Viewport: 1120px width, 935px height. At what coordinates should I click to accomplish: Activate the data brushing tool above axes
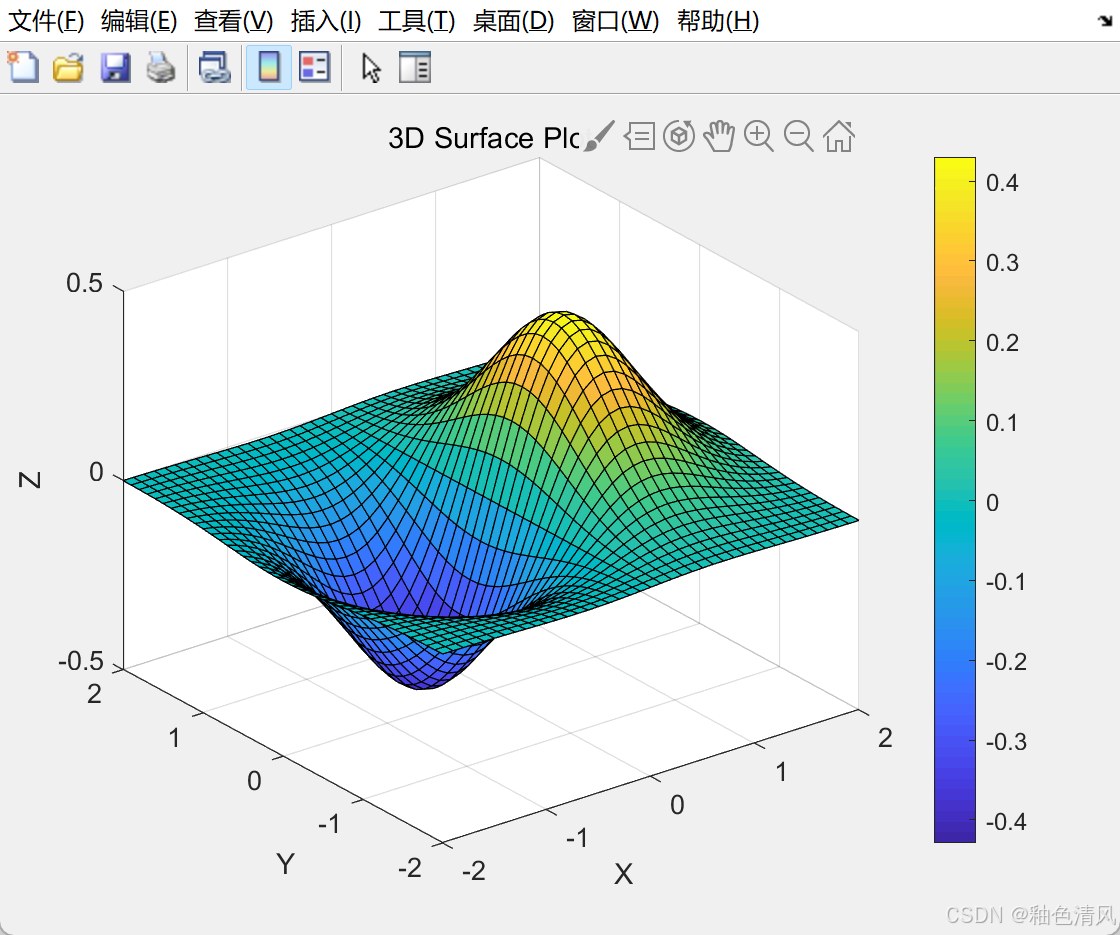tap(599, 136)
